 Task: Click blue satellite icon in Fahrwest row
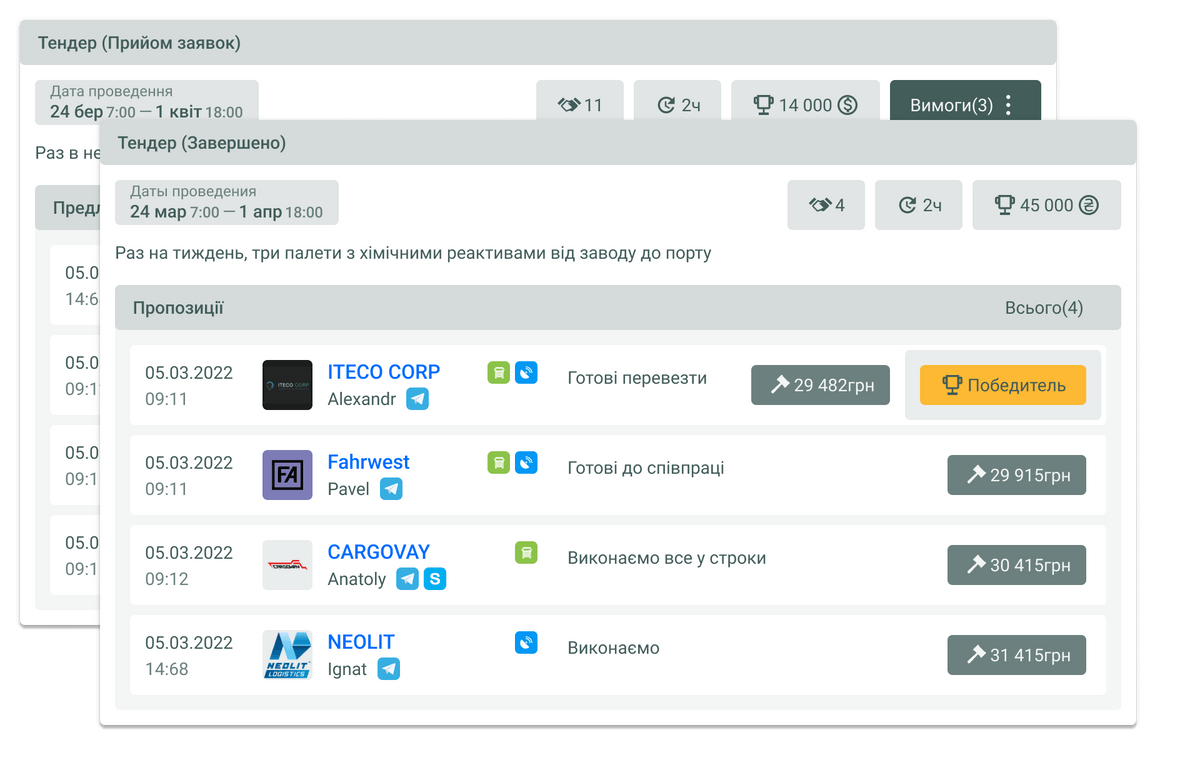[526, 462]
